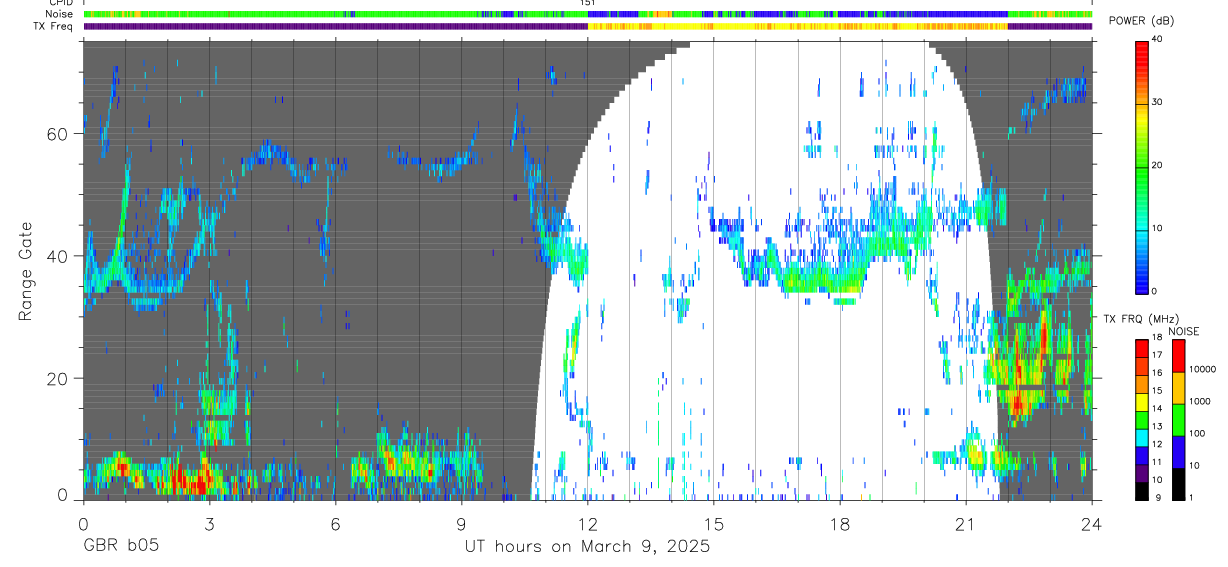Click the TX FRQ (MHz) color scale bar

pos(1141,419)
